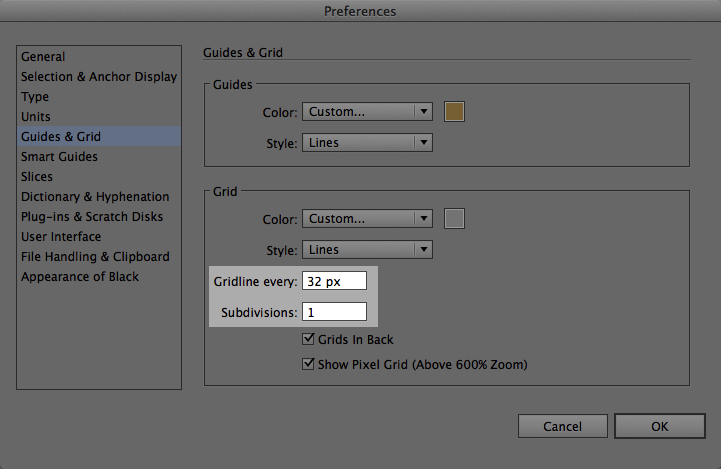
Task: Select Selection & Anchor Display category
Action: (99, 77)
